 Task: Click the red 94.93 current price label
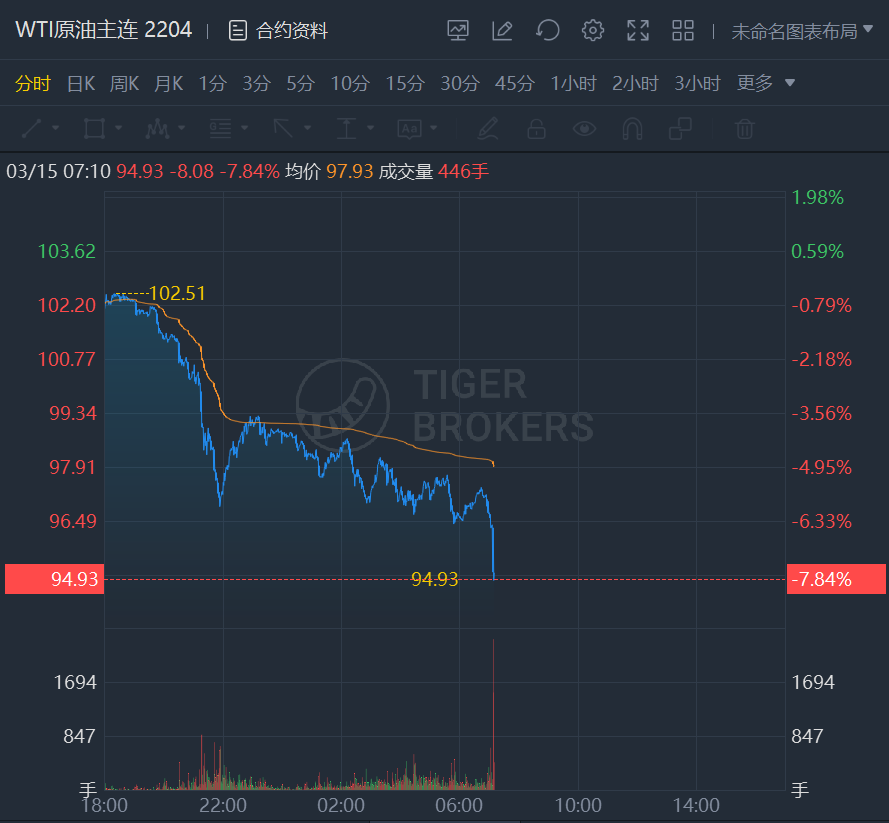coord(54,579)
